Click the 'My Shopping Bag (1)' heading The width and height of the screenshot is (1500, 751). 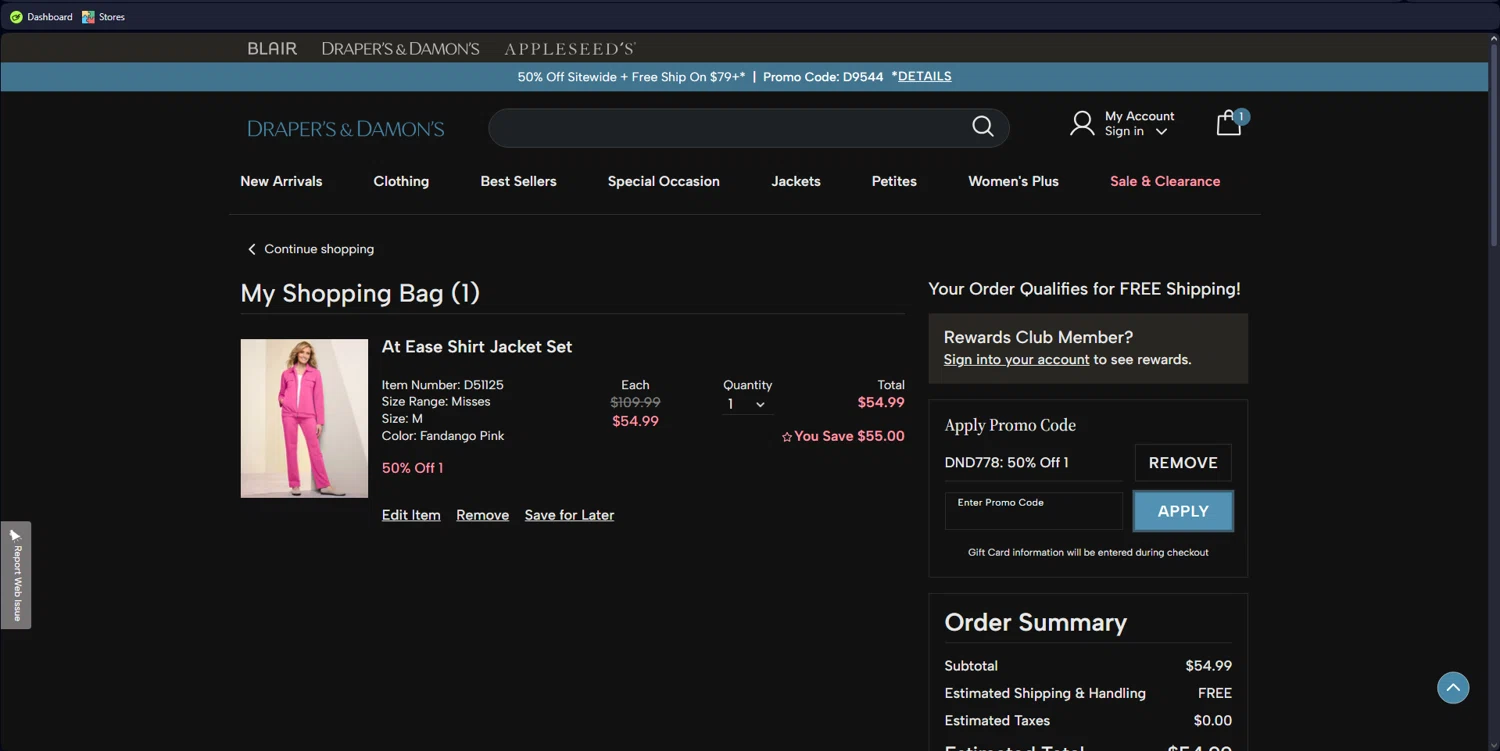tap(360, 293)
